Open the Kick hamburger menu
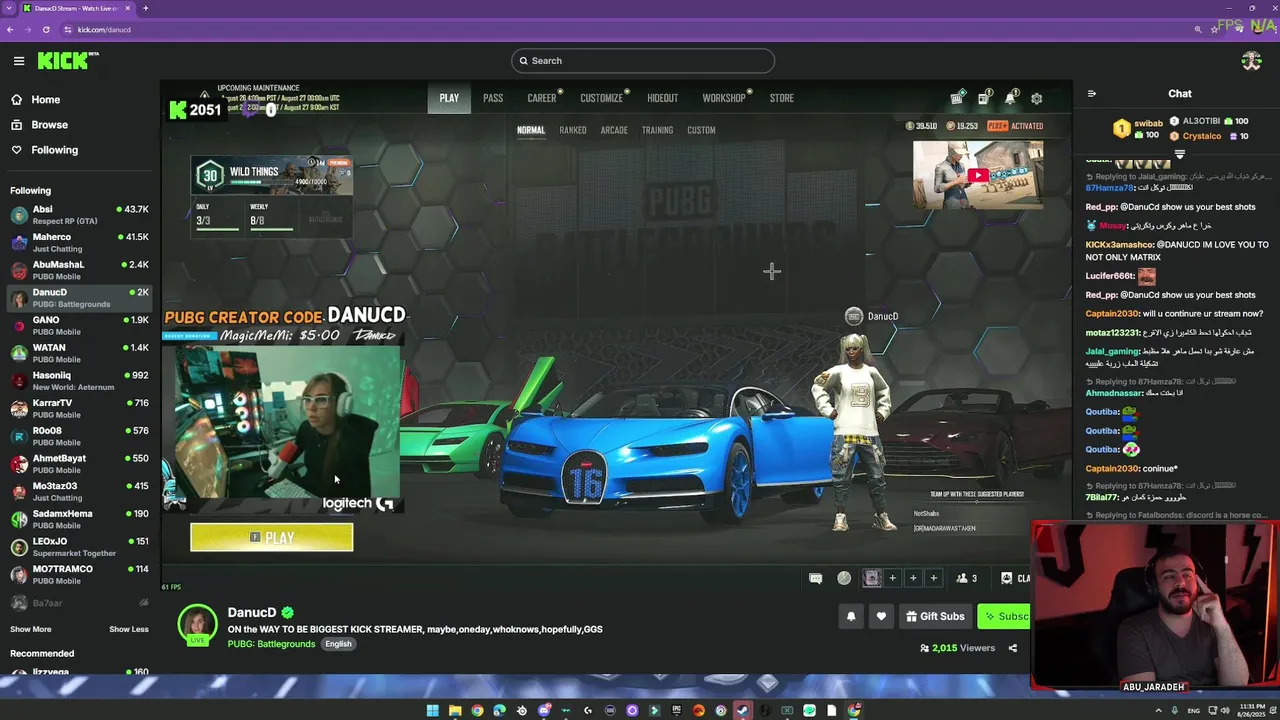Viewport: 1280px width, 720px height. pos(19,61)
